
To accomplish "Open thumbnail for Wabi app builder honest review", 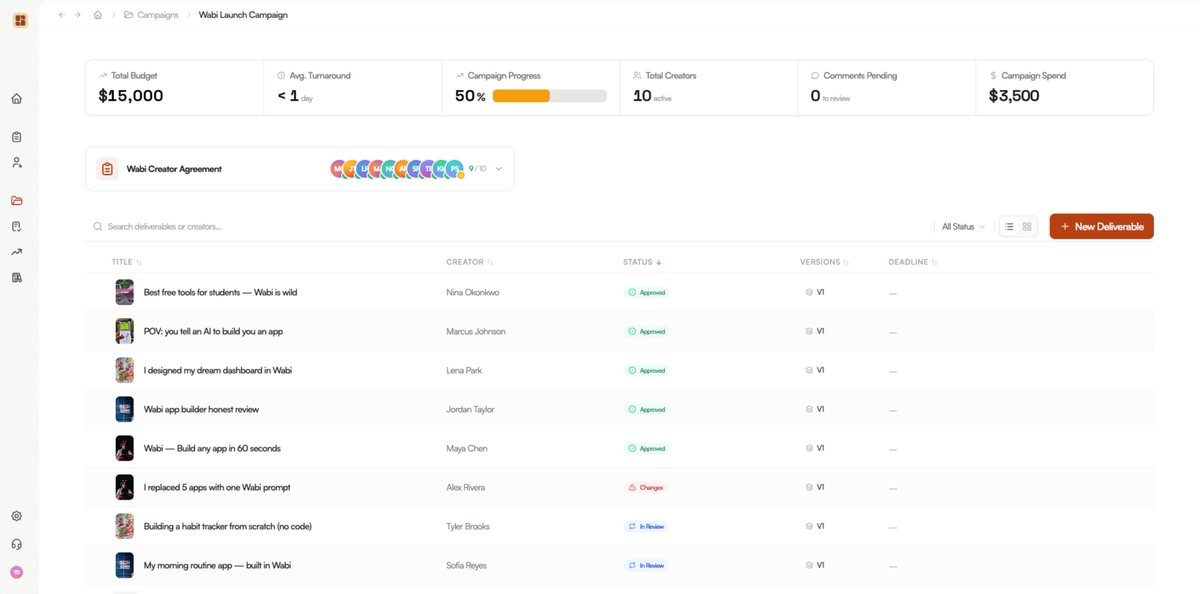I will pyautogui.click(x=124, y=409).
